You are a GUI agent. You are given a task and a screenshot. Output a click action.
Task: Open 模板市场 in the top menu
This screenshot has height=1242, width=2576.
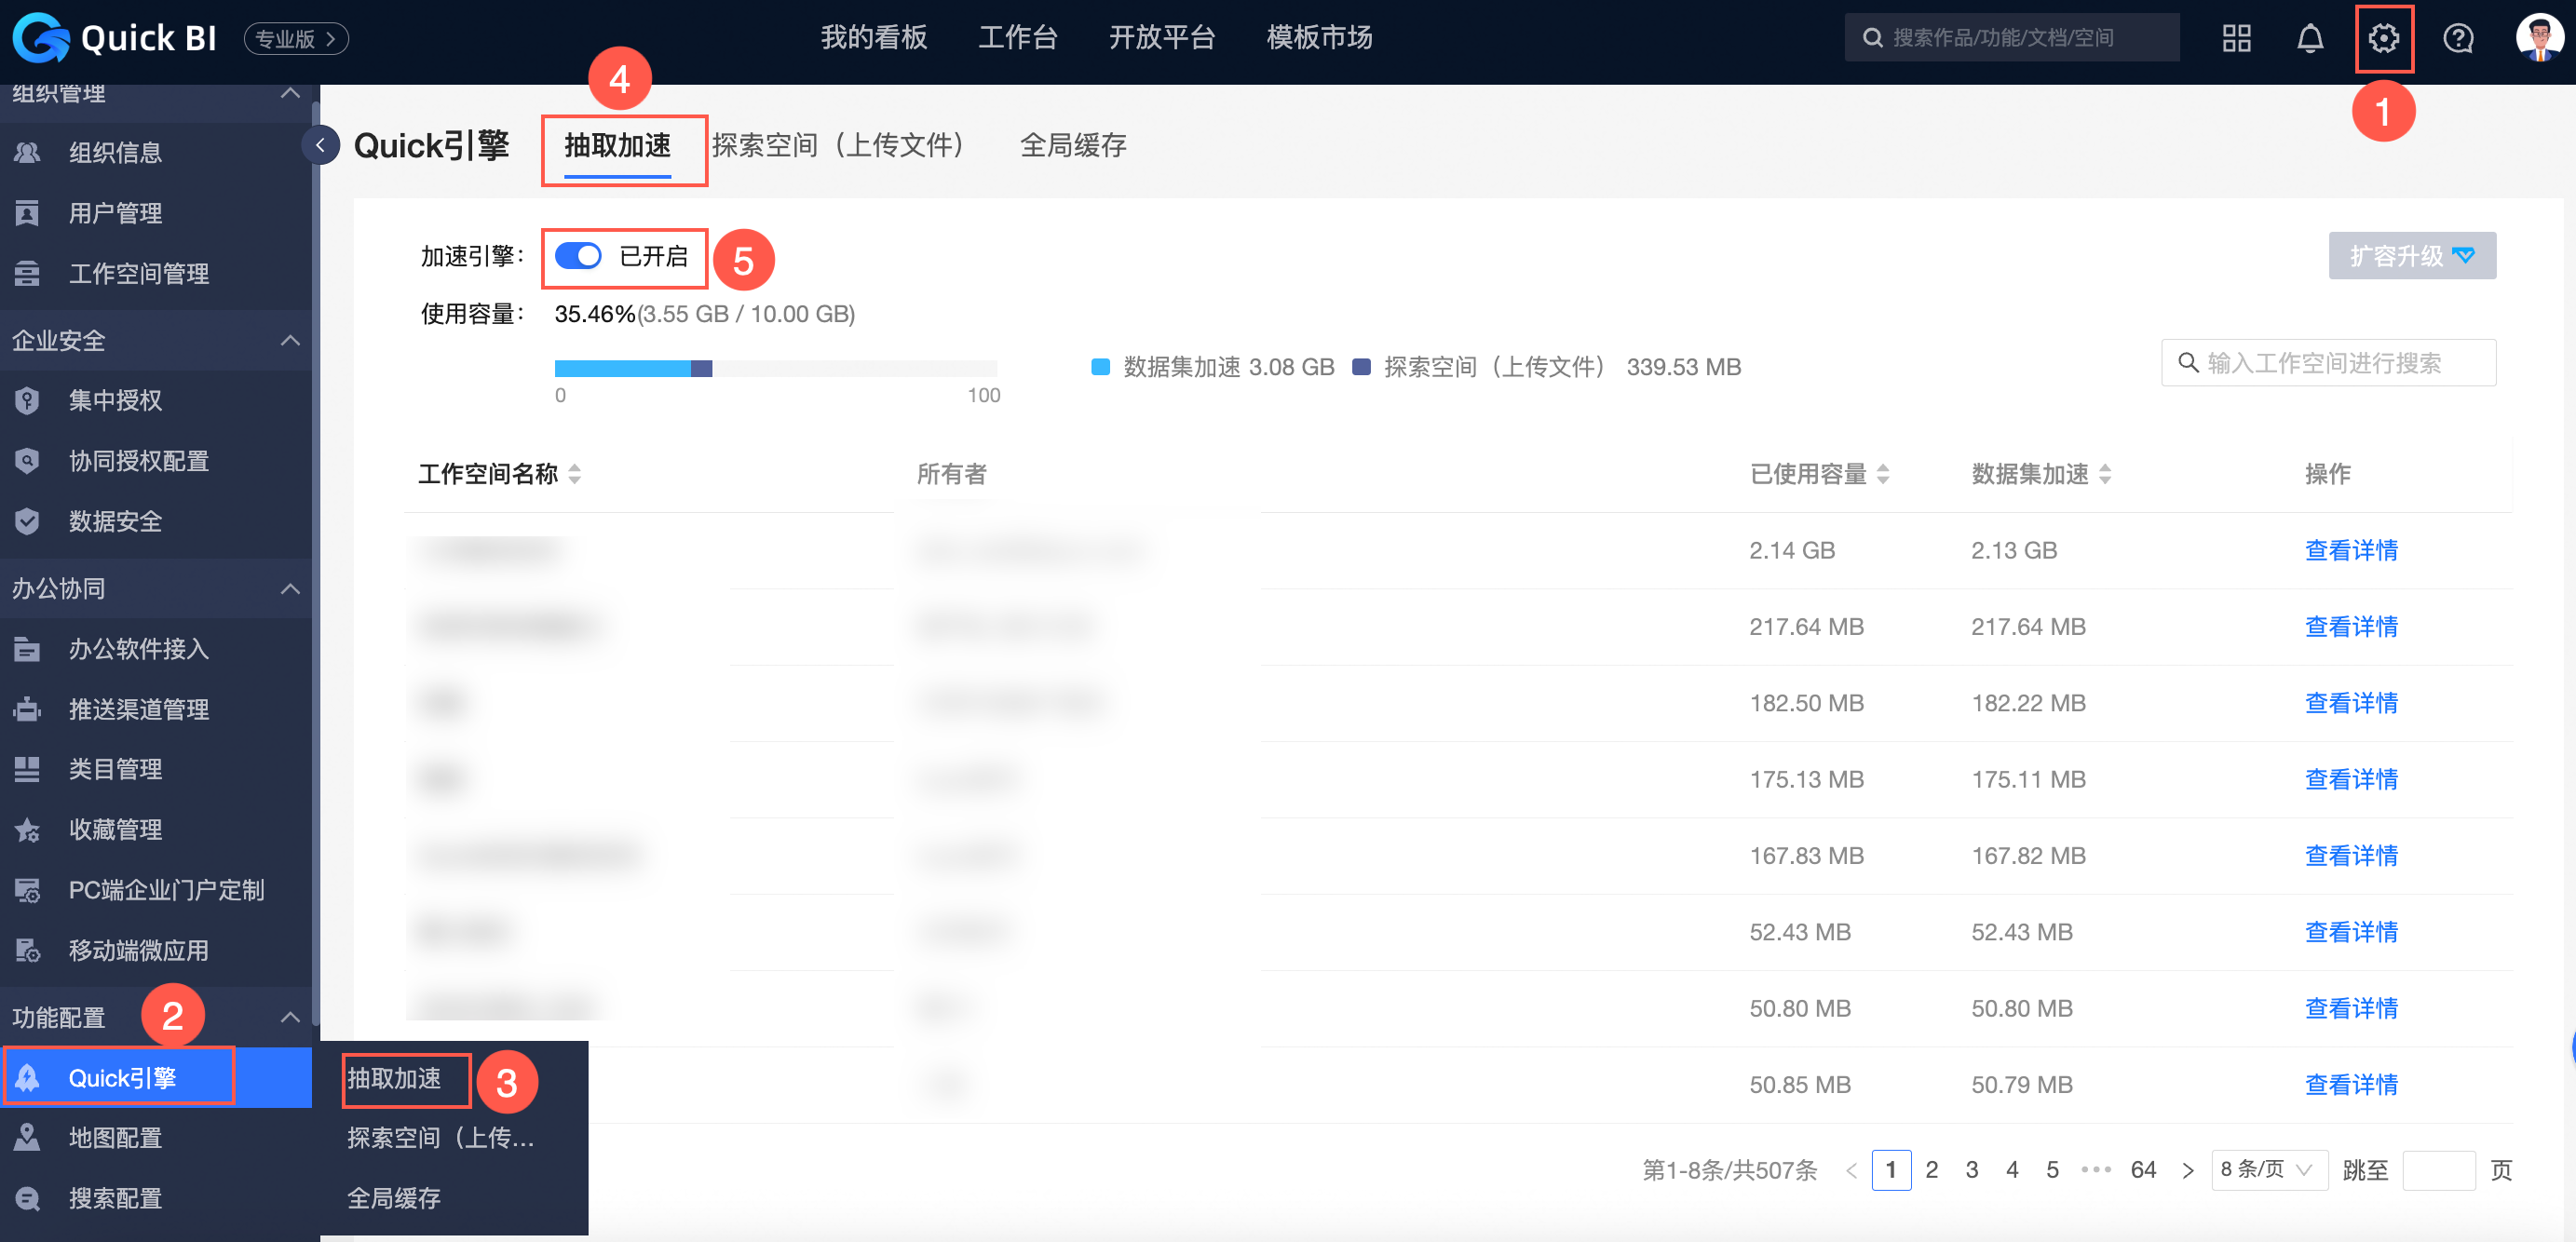pyautogui.click(x=1318, y=38)
